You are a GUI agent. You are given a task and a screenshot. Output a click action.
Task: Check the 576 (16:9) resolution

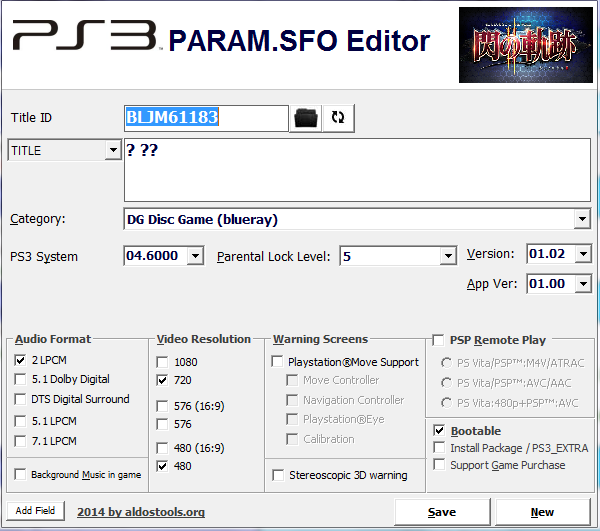click(x=162, y=406)
